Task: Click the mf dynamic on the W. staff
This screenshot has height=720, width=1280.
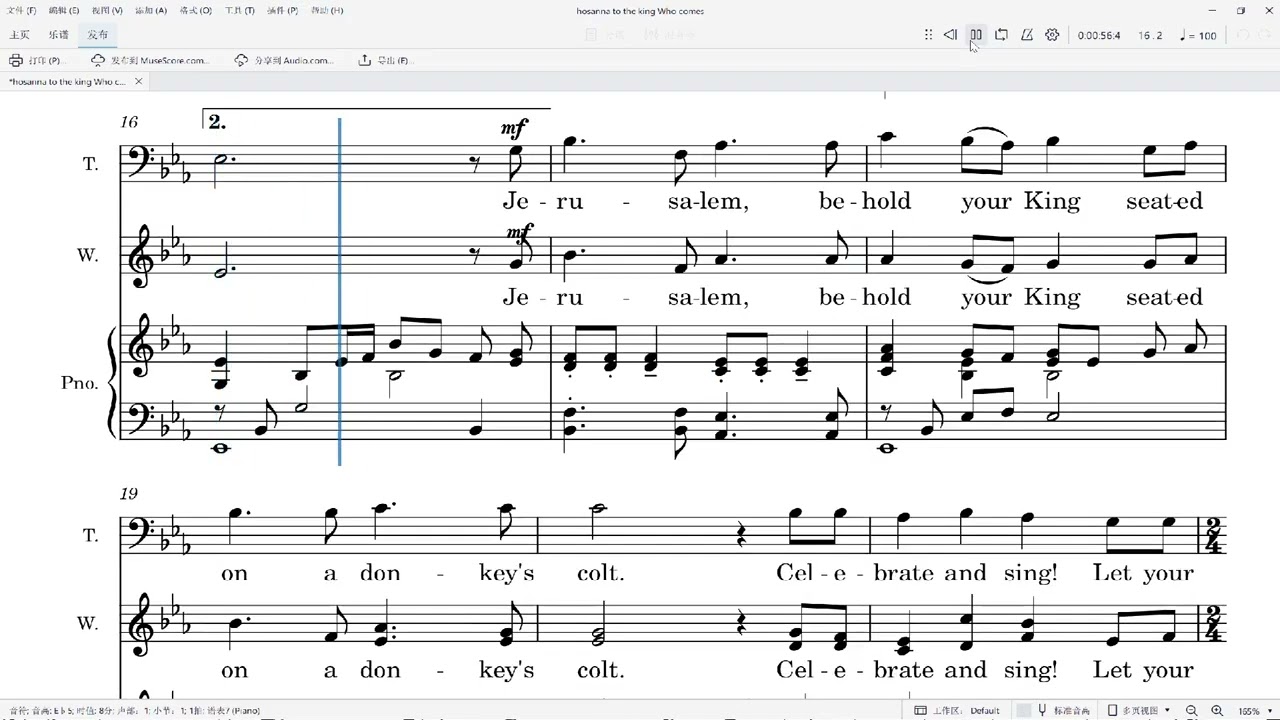Action: click(x=518, y=232)
